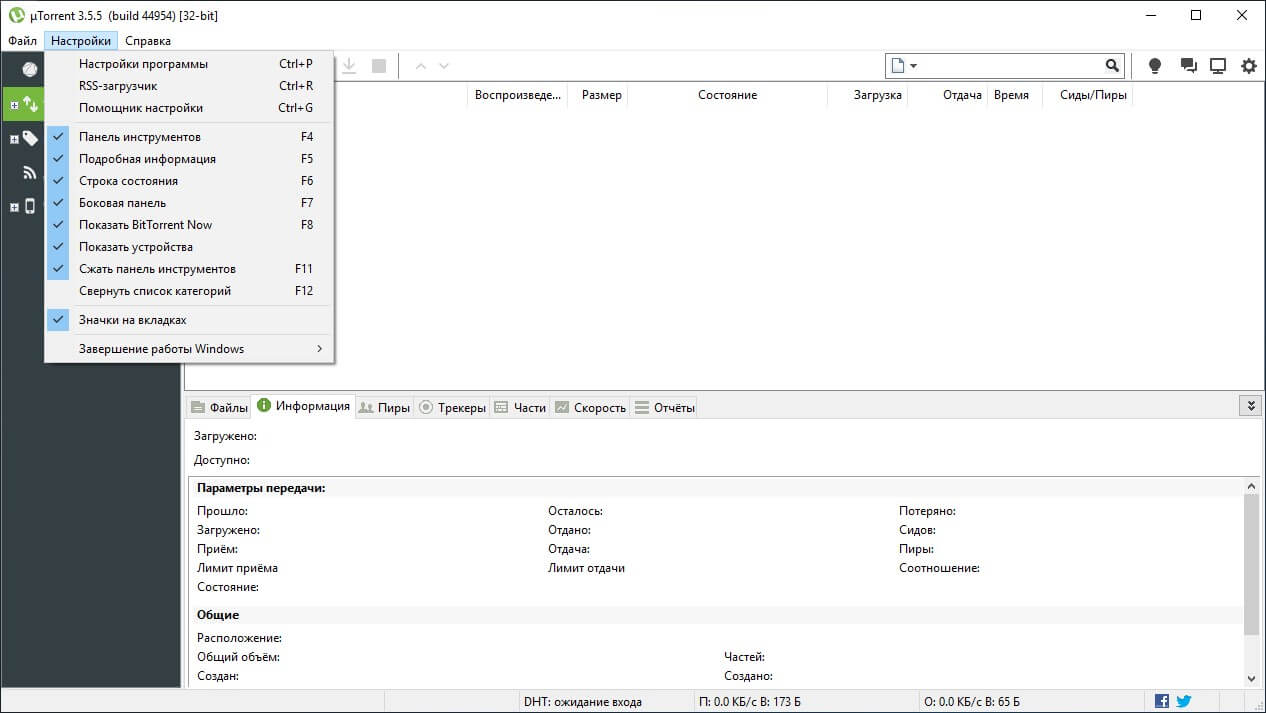Click scroll-down arrow of info pane
1266x713 pixels.
(x=1251, y=678)
